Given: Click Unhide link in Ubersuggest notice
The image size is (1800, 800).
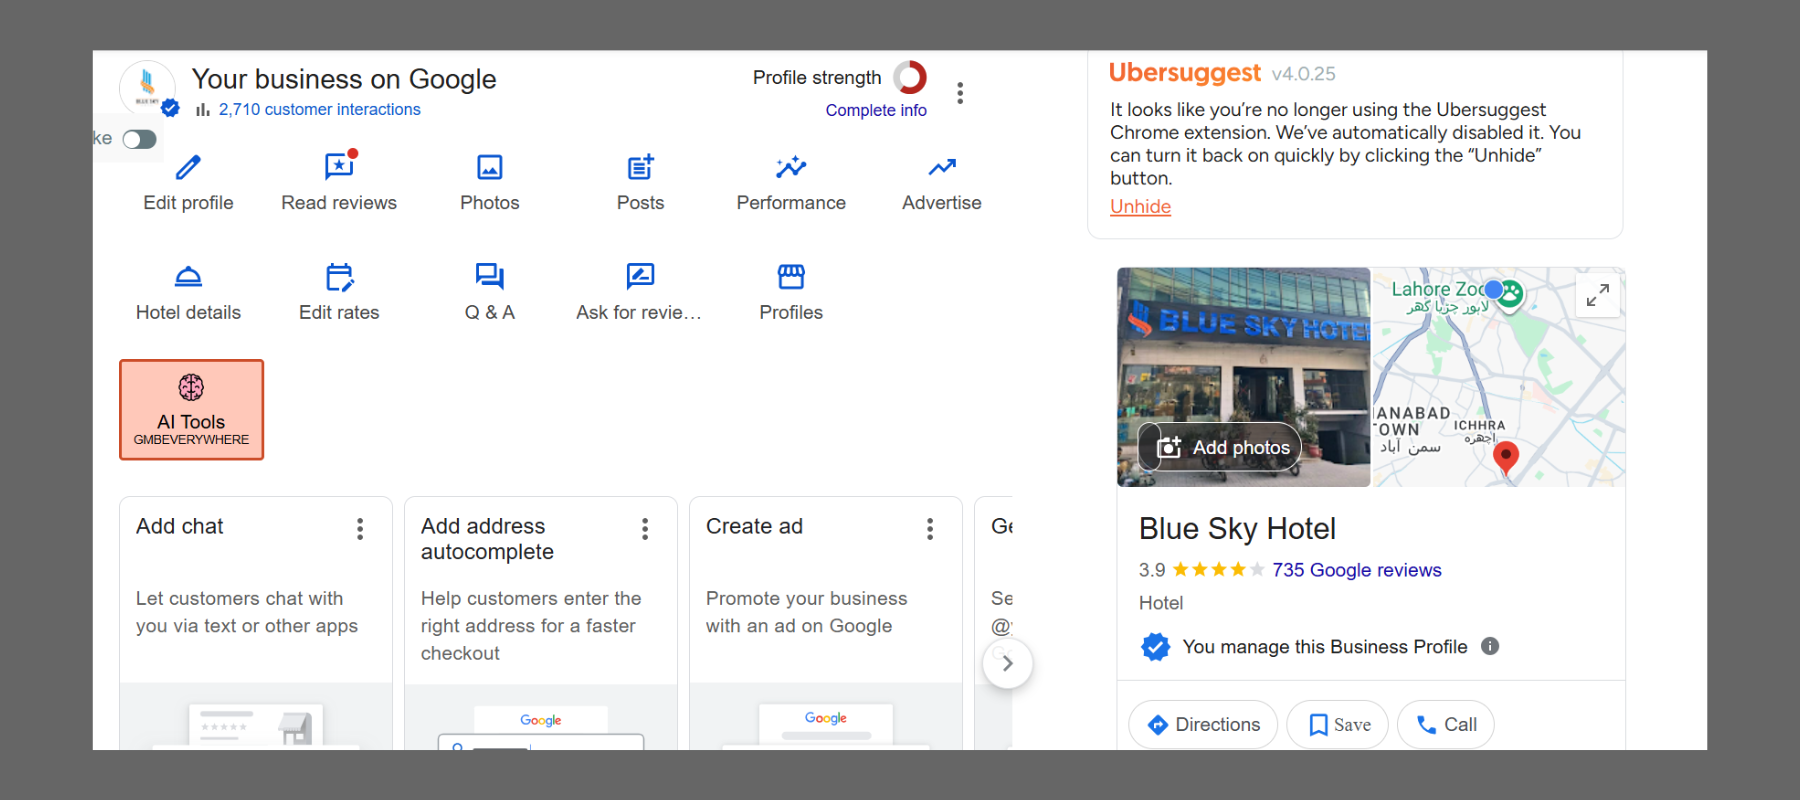Looking at the screenshot, I should (1140, 207).
